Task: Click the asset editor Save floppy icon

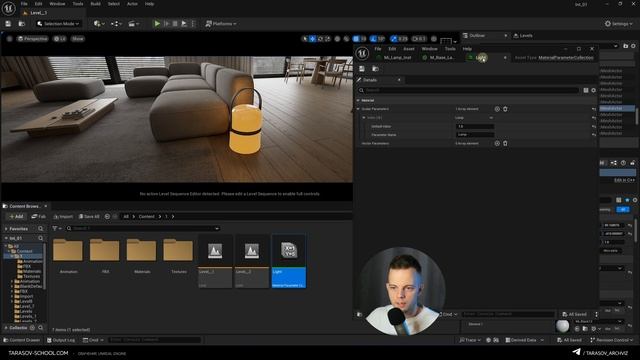Action: [362, 69]
